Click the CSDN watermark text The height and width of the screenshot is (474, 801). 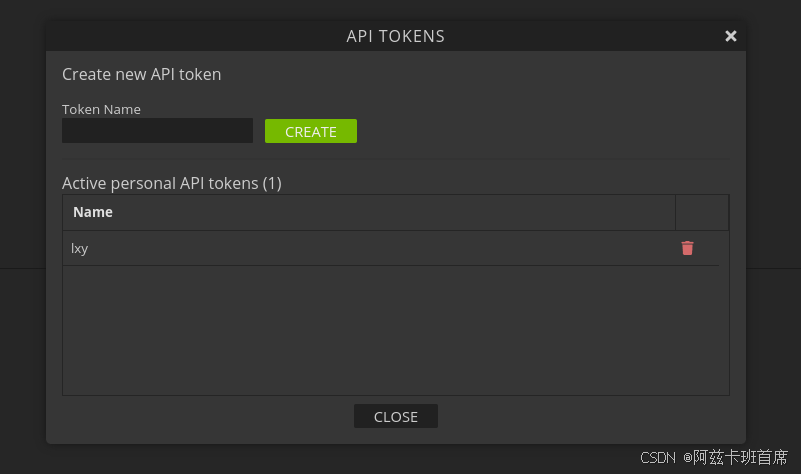[x=658, y=457]
